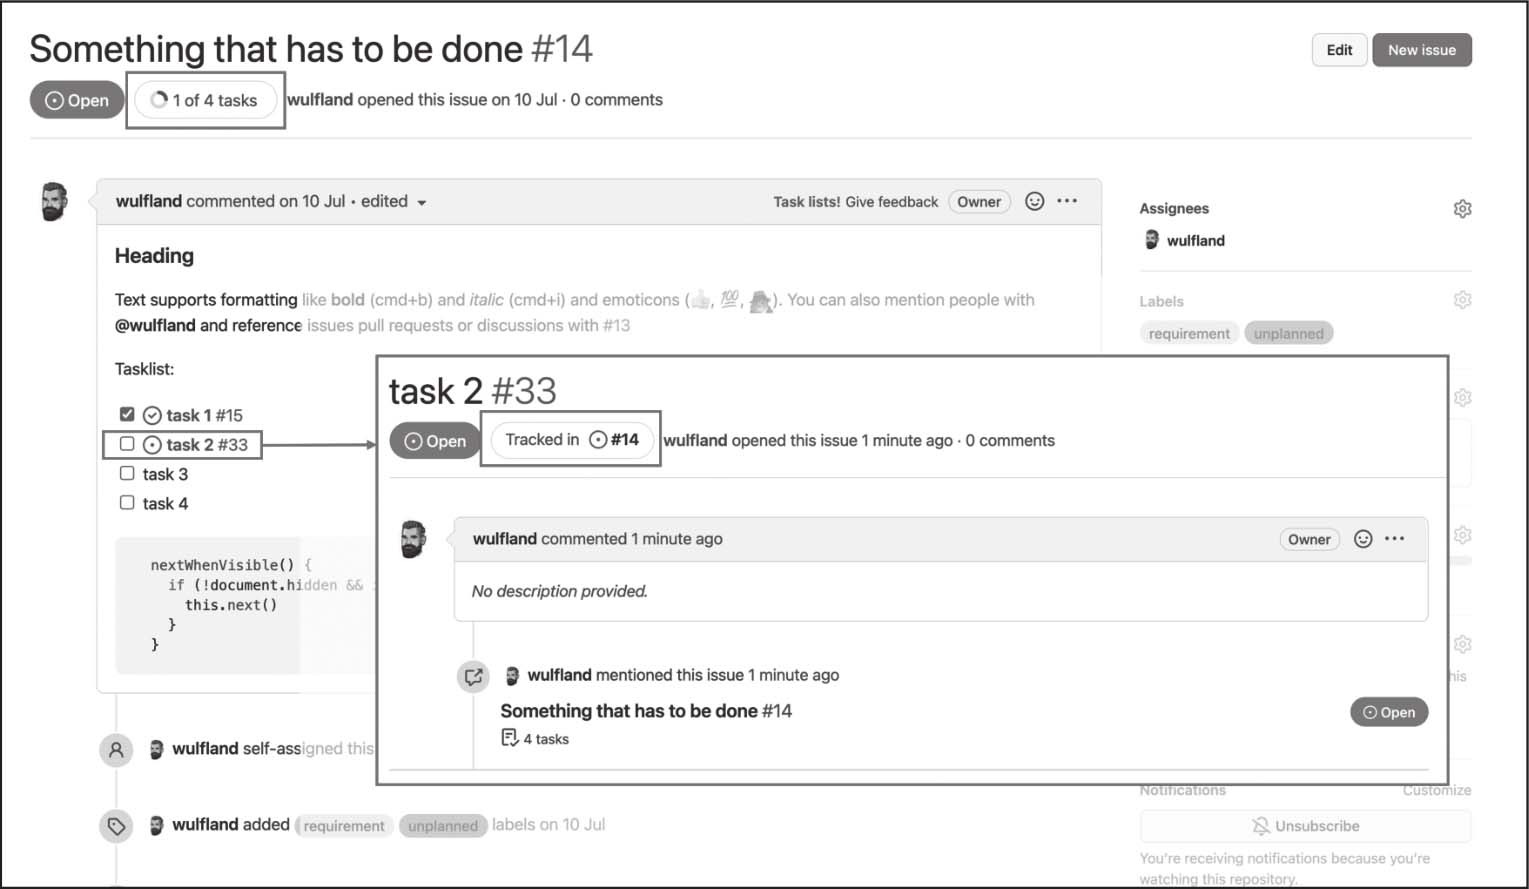1529x889 pixels.
Task: Click 'wulfland' in the 10 Jul comment header
Action: pyautogui.click(x=149, y=201)
